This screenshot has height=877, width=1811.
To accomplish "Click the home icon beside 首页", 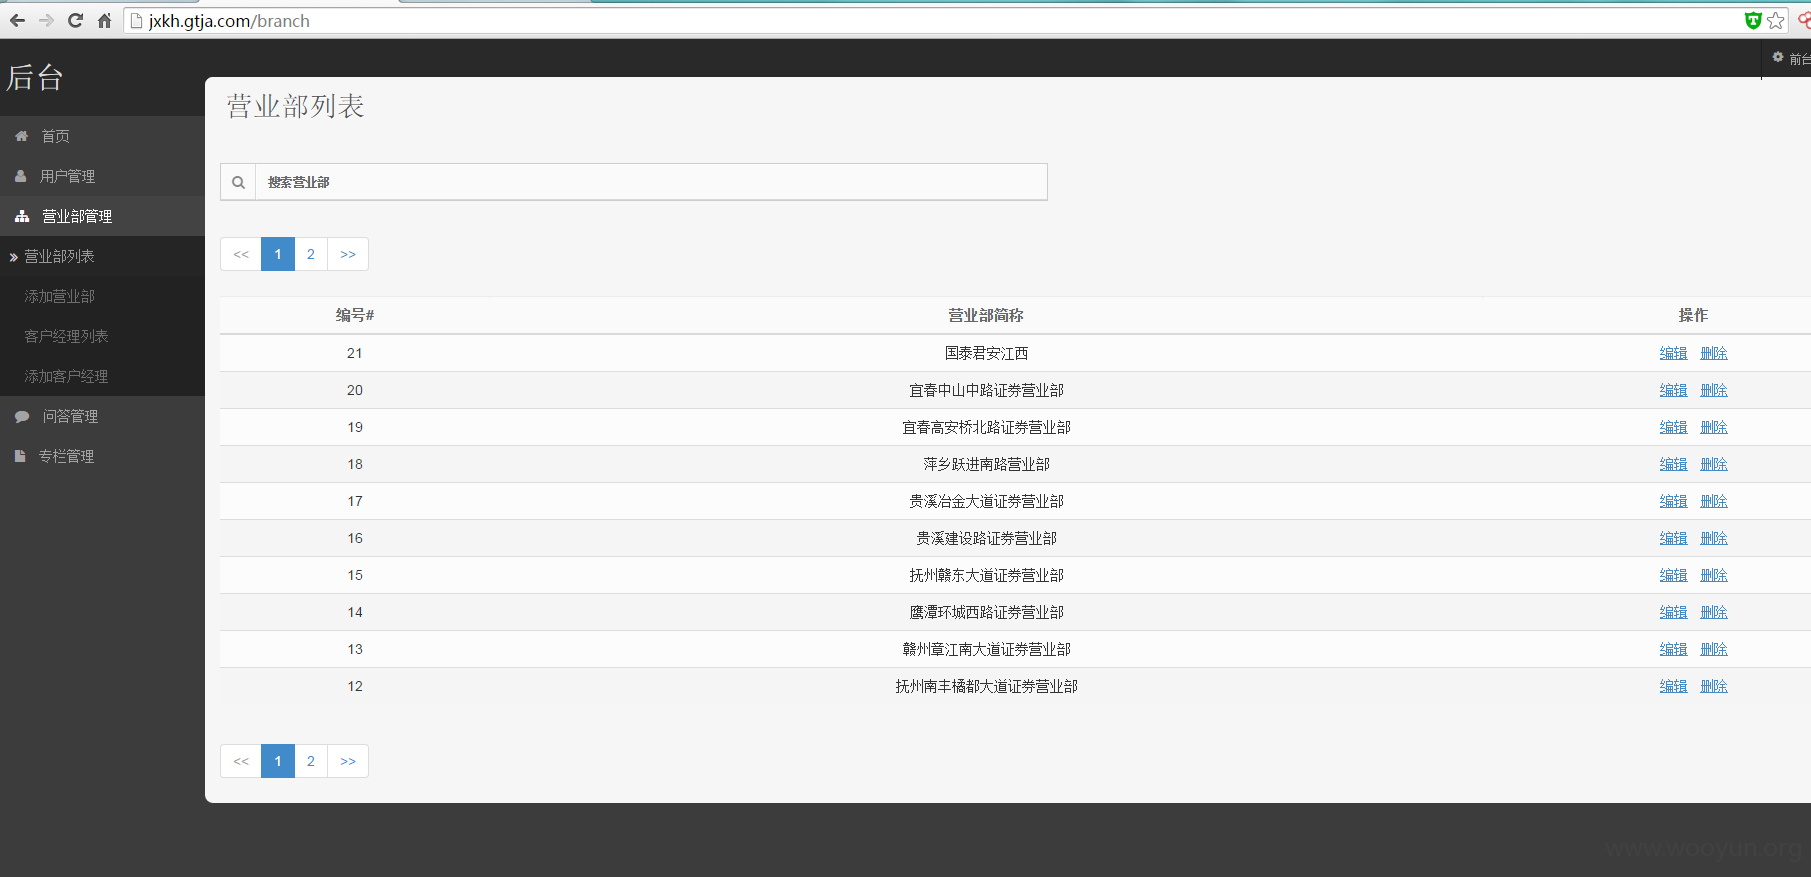I will click(x=22, y=136).
